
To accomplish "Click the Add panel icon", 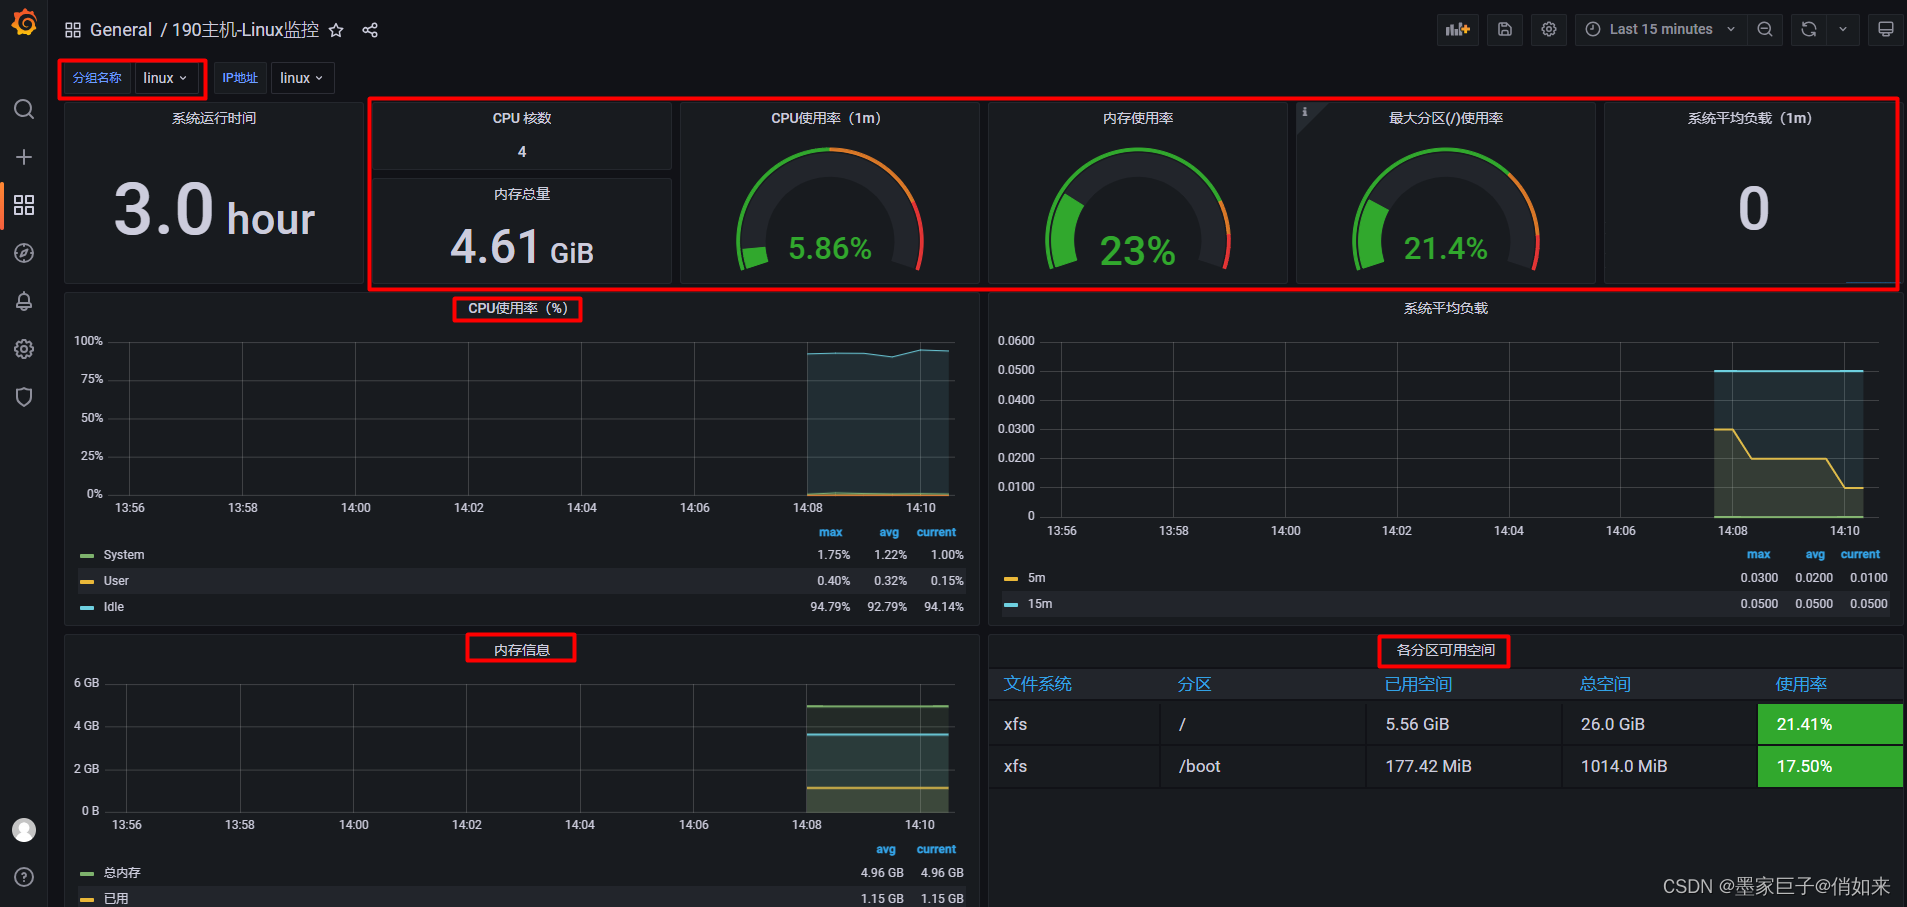I will 1458,29.
